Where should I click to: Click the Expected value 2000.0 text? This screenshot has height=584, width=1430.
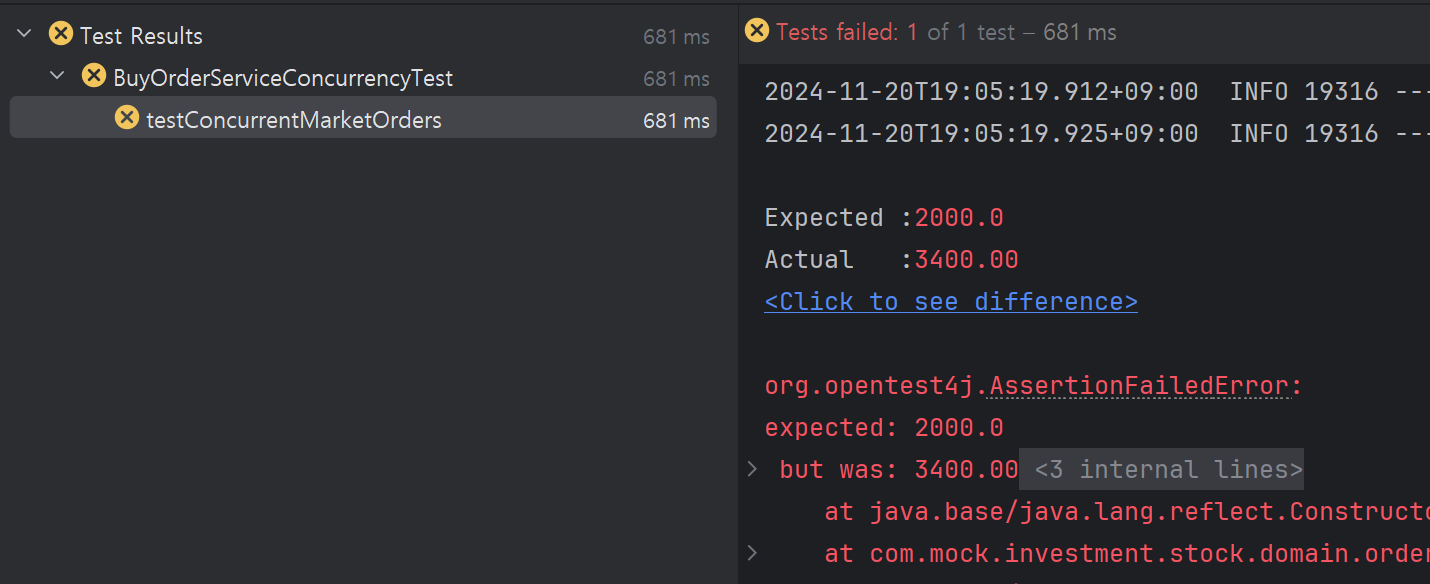959,218
